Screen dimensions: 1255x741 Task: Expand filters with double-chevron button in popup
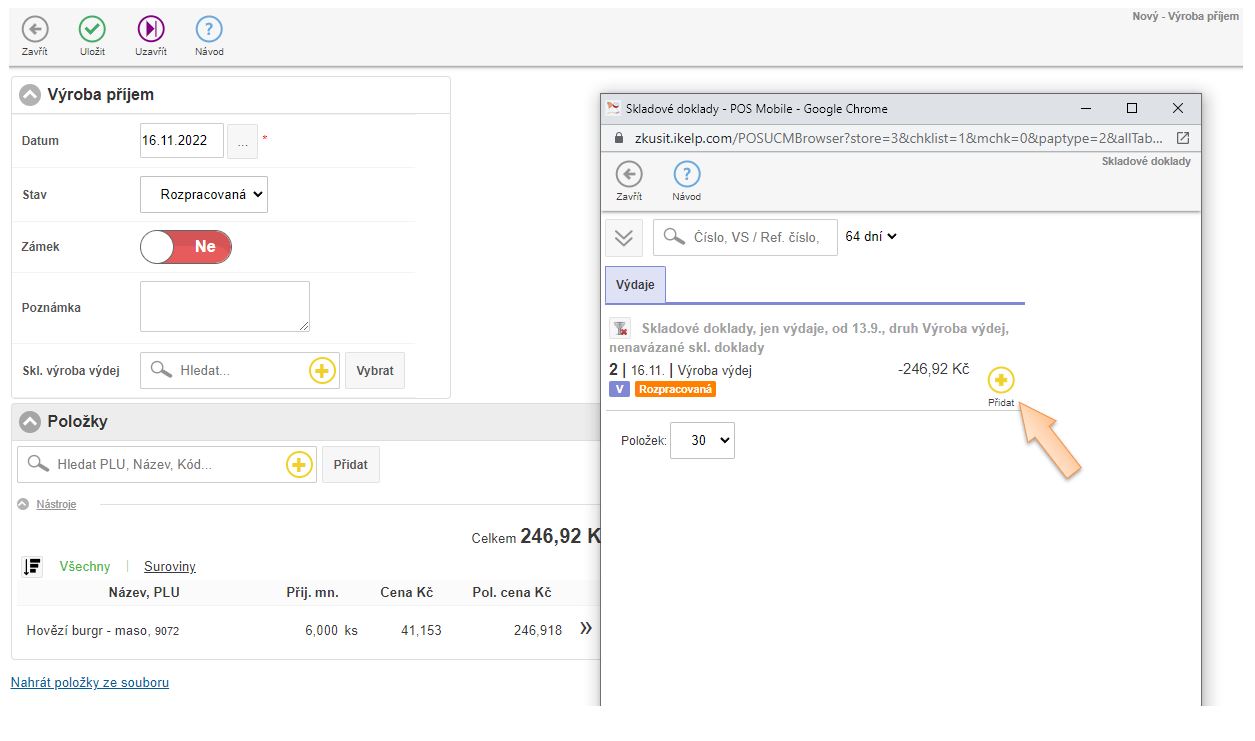pos(624,238)
